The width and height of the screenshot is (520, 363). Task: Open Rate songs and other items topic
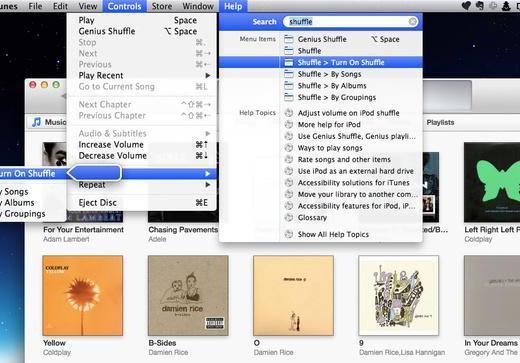click(351, 160)
